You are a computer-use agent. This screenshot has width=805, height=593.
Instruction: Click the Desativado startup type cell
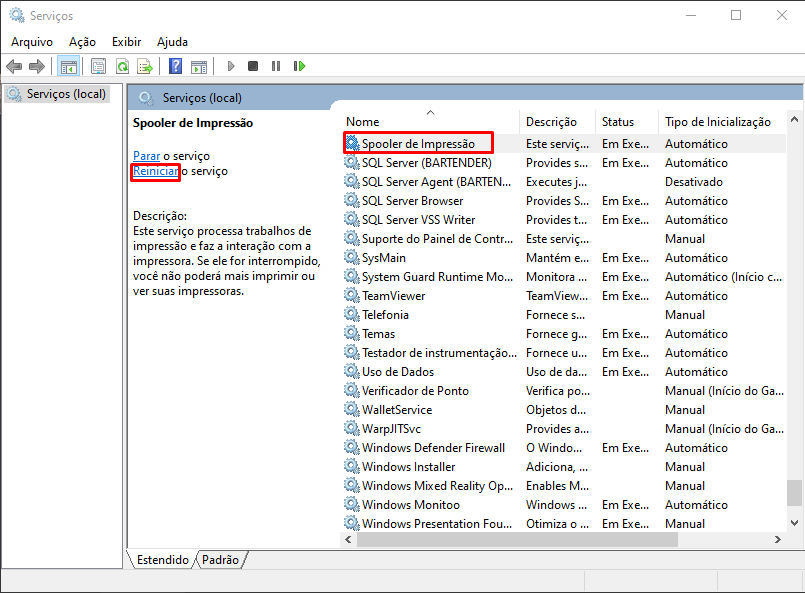pos(694,182)
